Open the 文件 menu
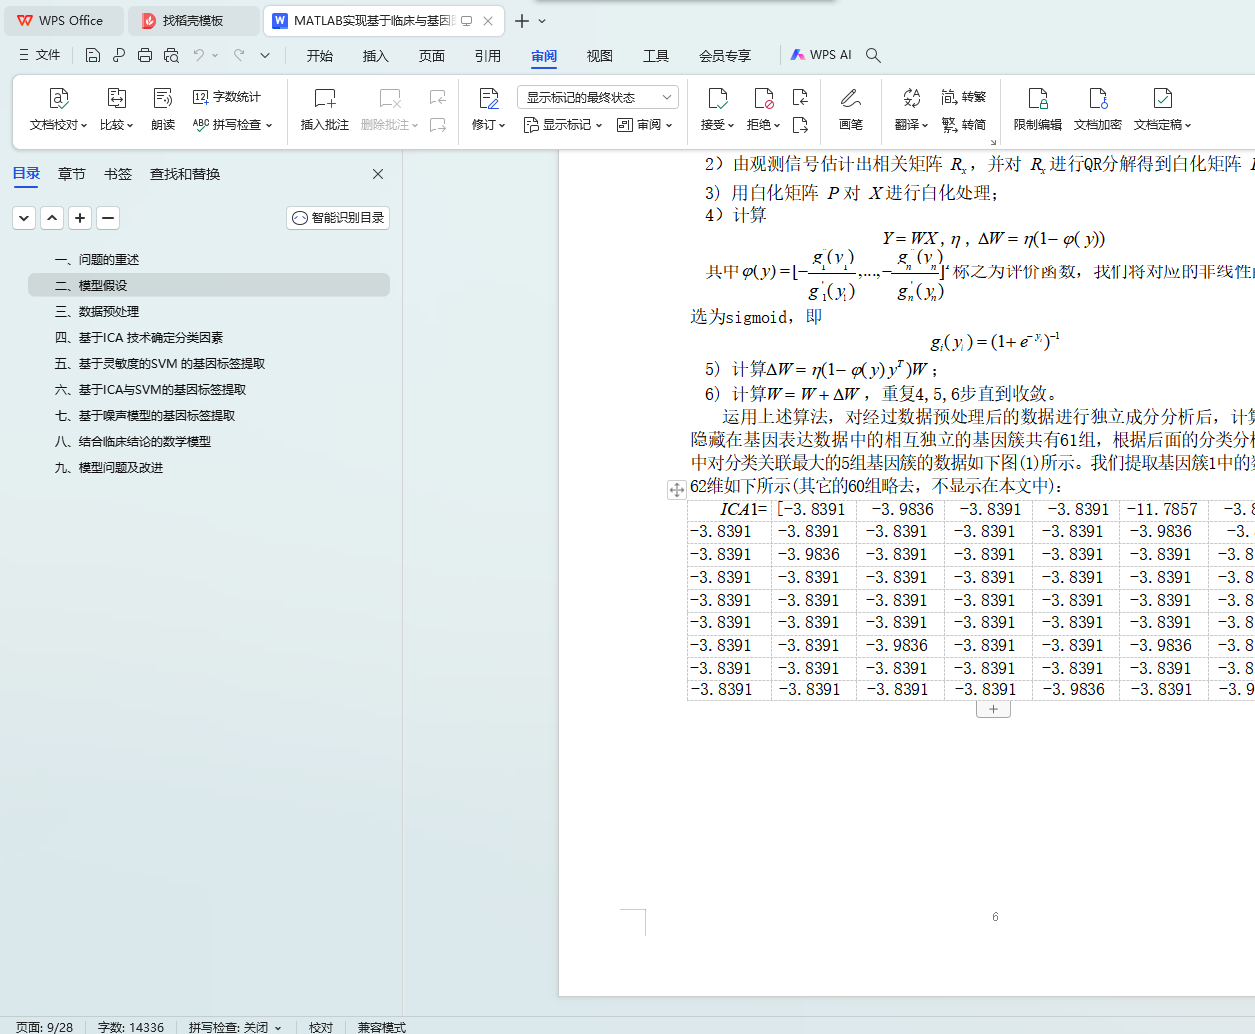Viewport: 1255px width, 1034px height. click(x=39, y=55)
